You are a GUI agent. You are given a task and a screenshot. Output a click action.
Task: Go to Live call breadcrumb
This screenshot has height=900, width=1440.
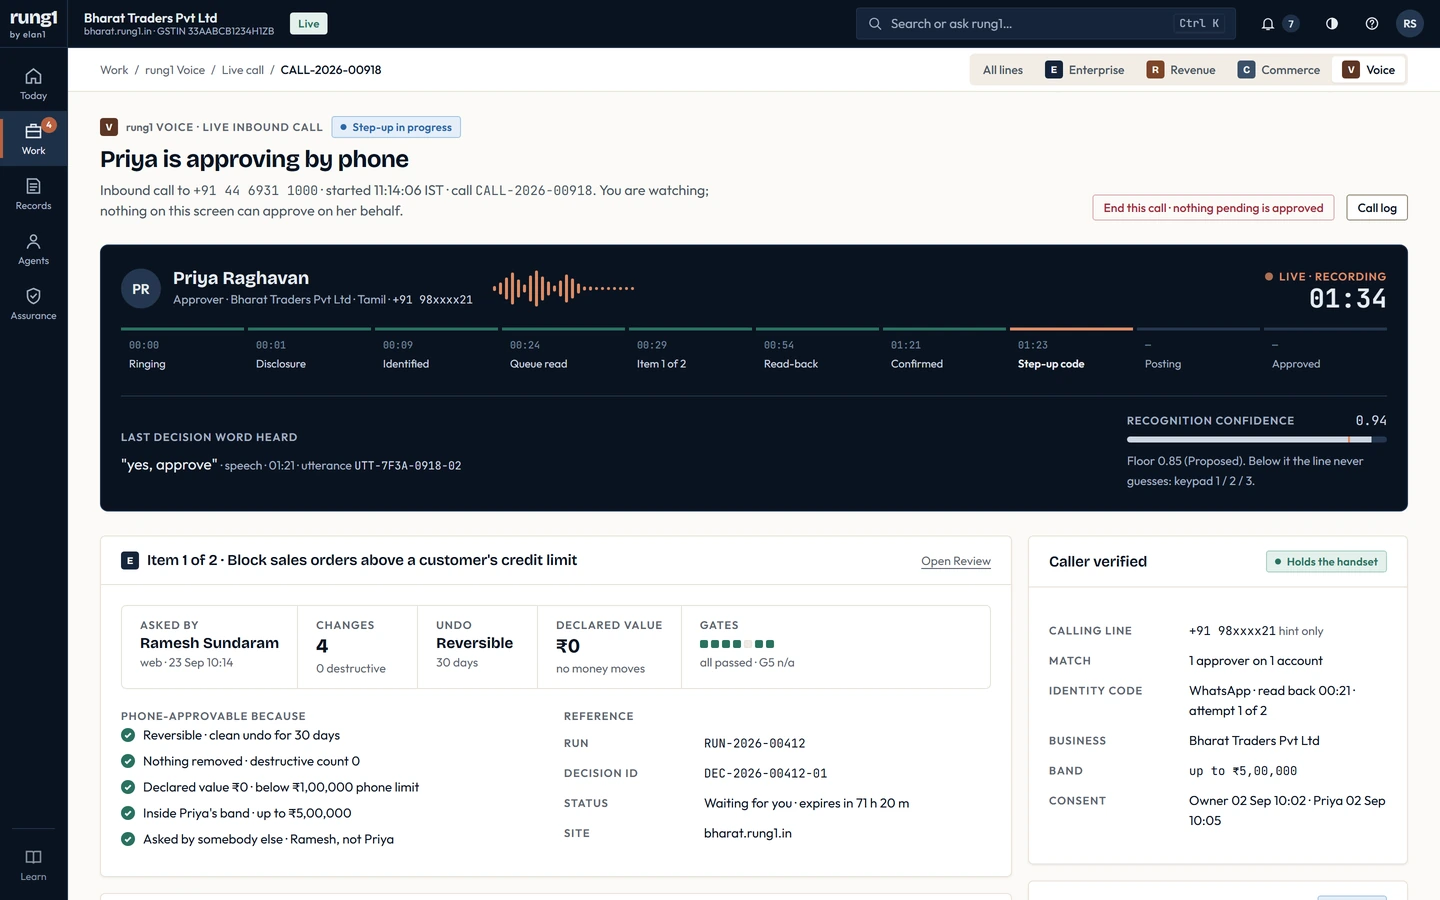click(x=243, y=70)
